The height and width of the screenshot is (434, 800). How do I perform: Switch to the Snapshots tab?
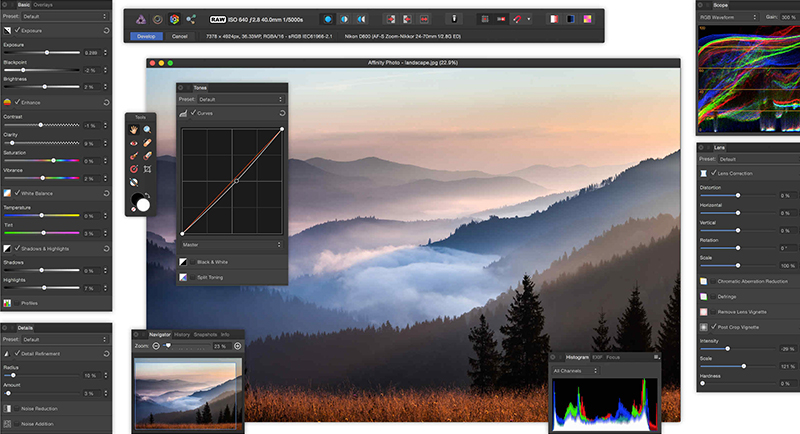pyautogui.click(x=205, y=335)
